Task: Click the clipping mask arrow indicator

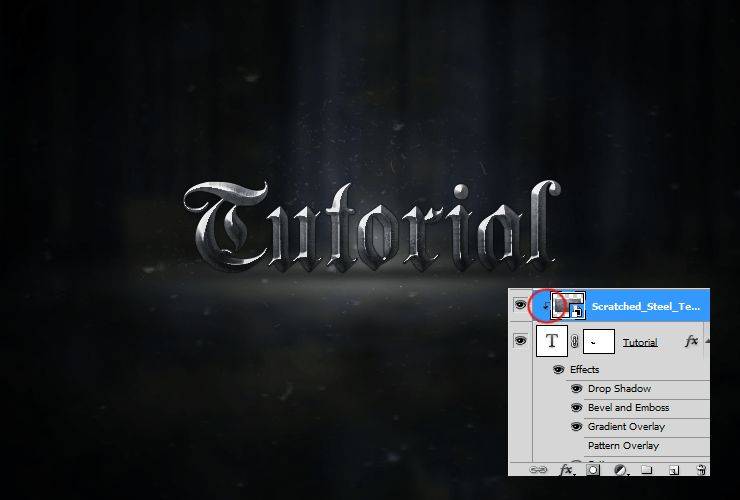Action: point(546,306)
